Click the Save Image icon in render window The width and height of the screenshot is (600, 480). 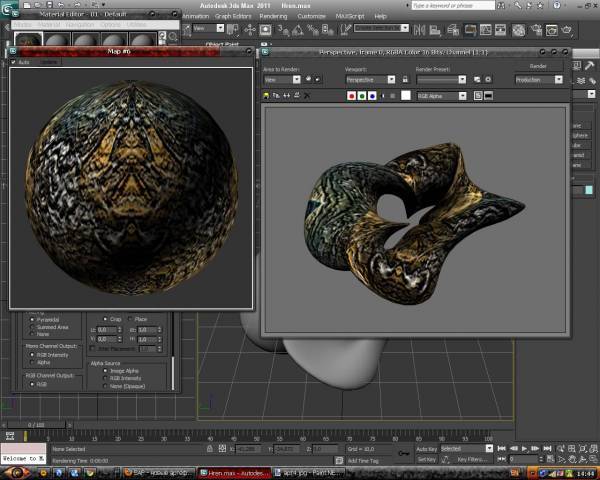pyautogui.click(x=266, y=96)
